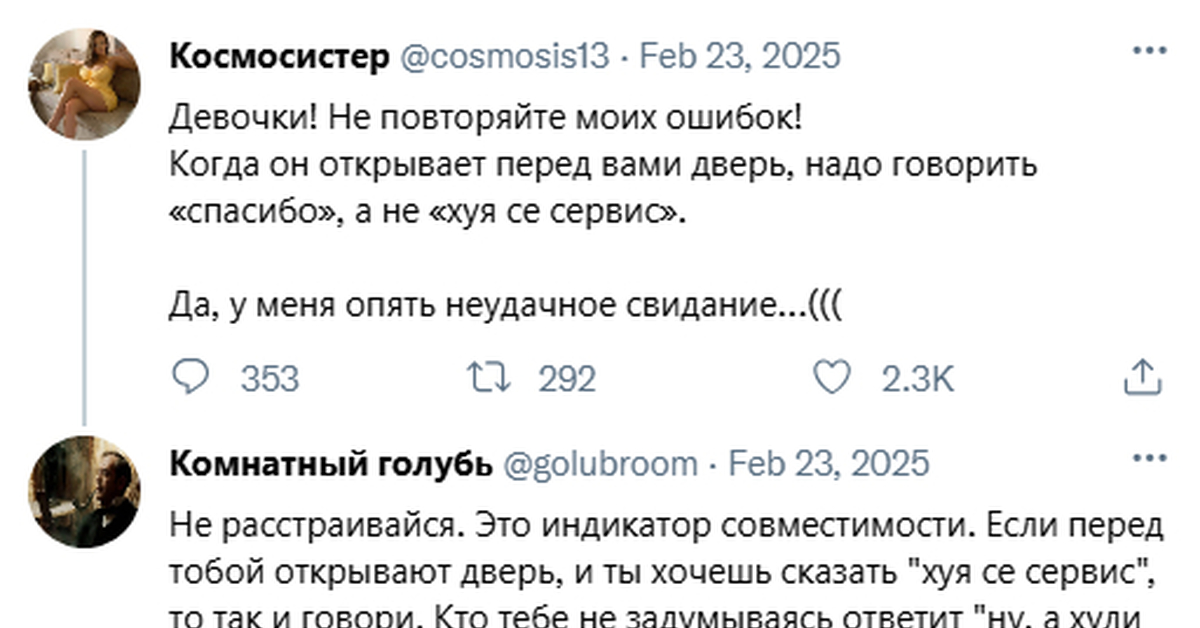
Task: Open the @cosmosis13 handle link
Action: click(x=504, y=55)
